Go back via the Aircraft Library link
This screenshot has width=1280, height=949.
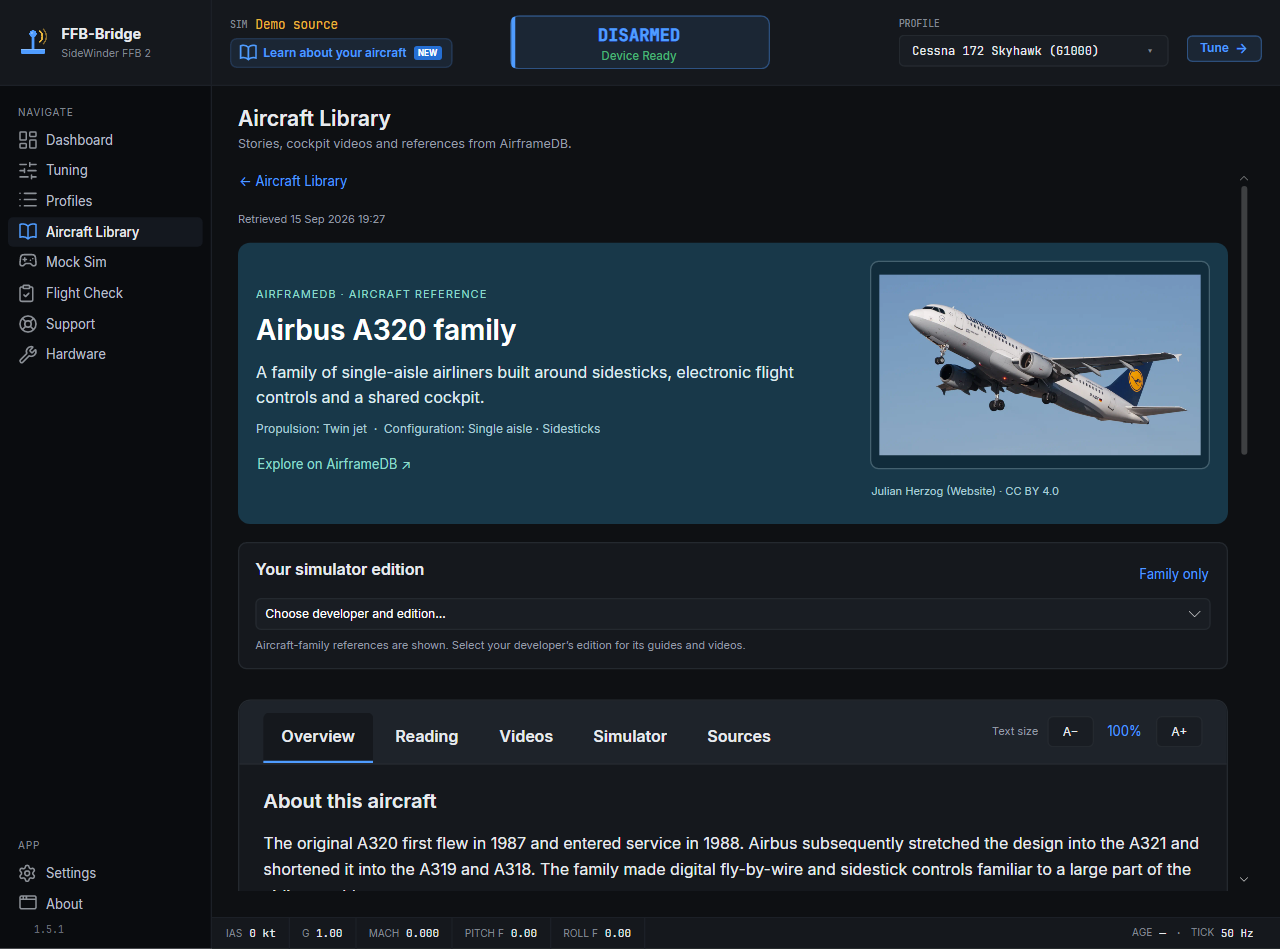click(x=293, y=181)
